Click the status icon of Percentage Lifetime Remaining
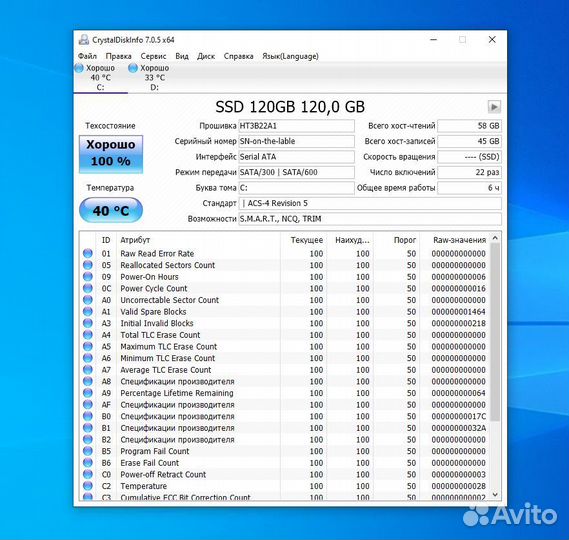569x540 pixels. [x=88, y=393]
